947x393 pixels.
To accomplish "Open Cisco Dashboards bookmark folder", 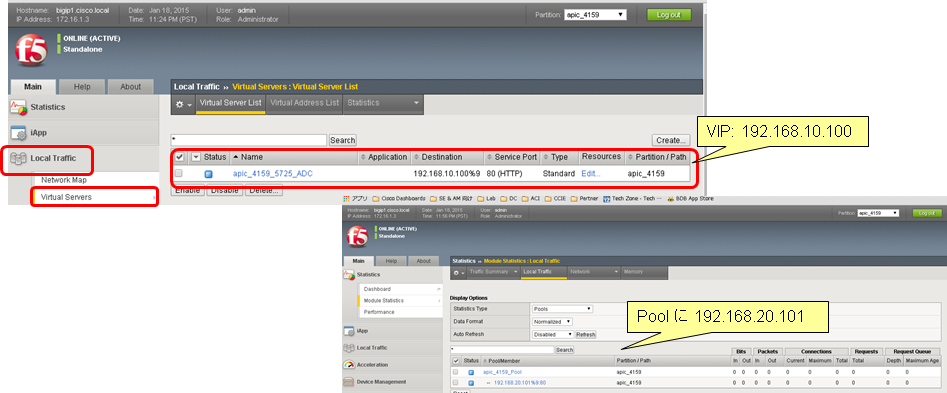I will (x=399, y=198).
